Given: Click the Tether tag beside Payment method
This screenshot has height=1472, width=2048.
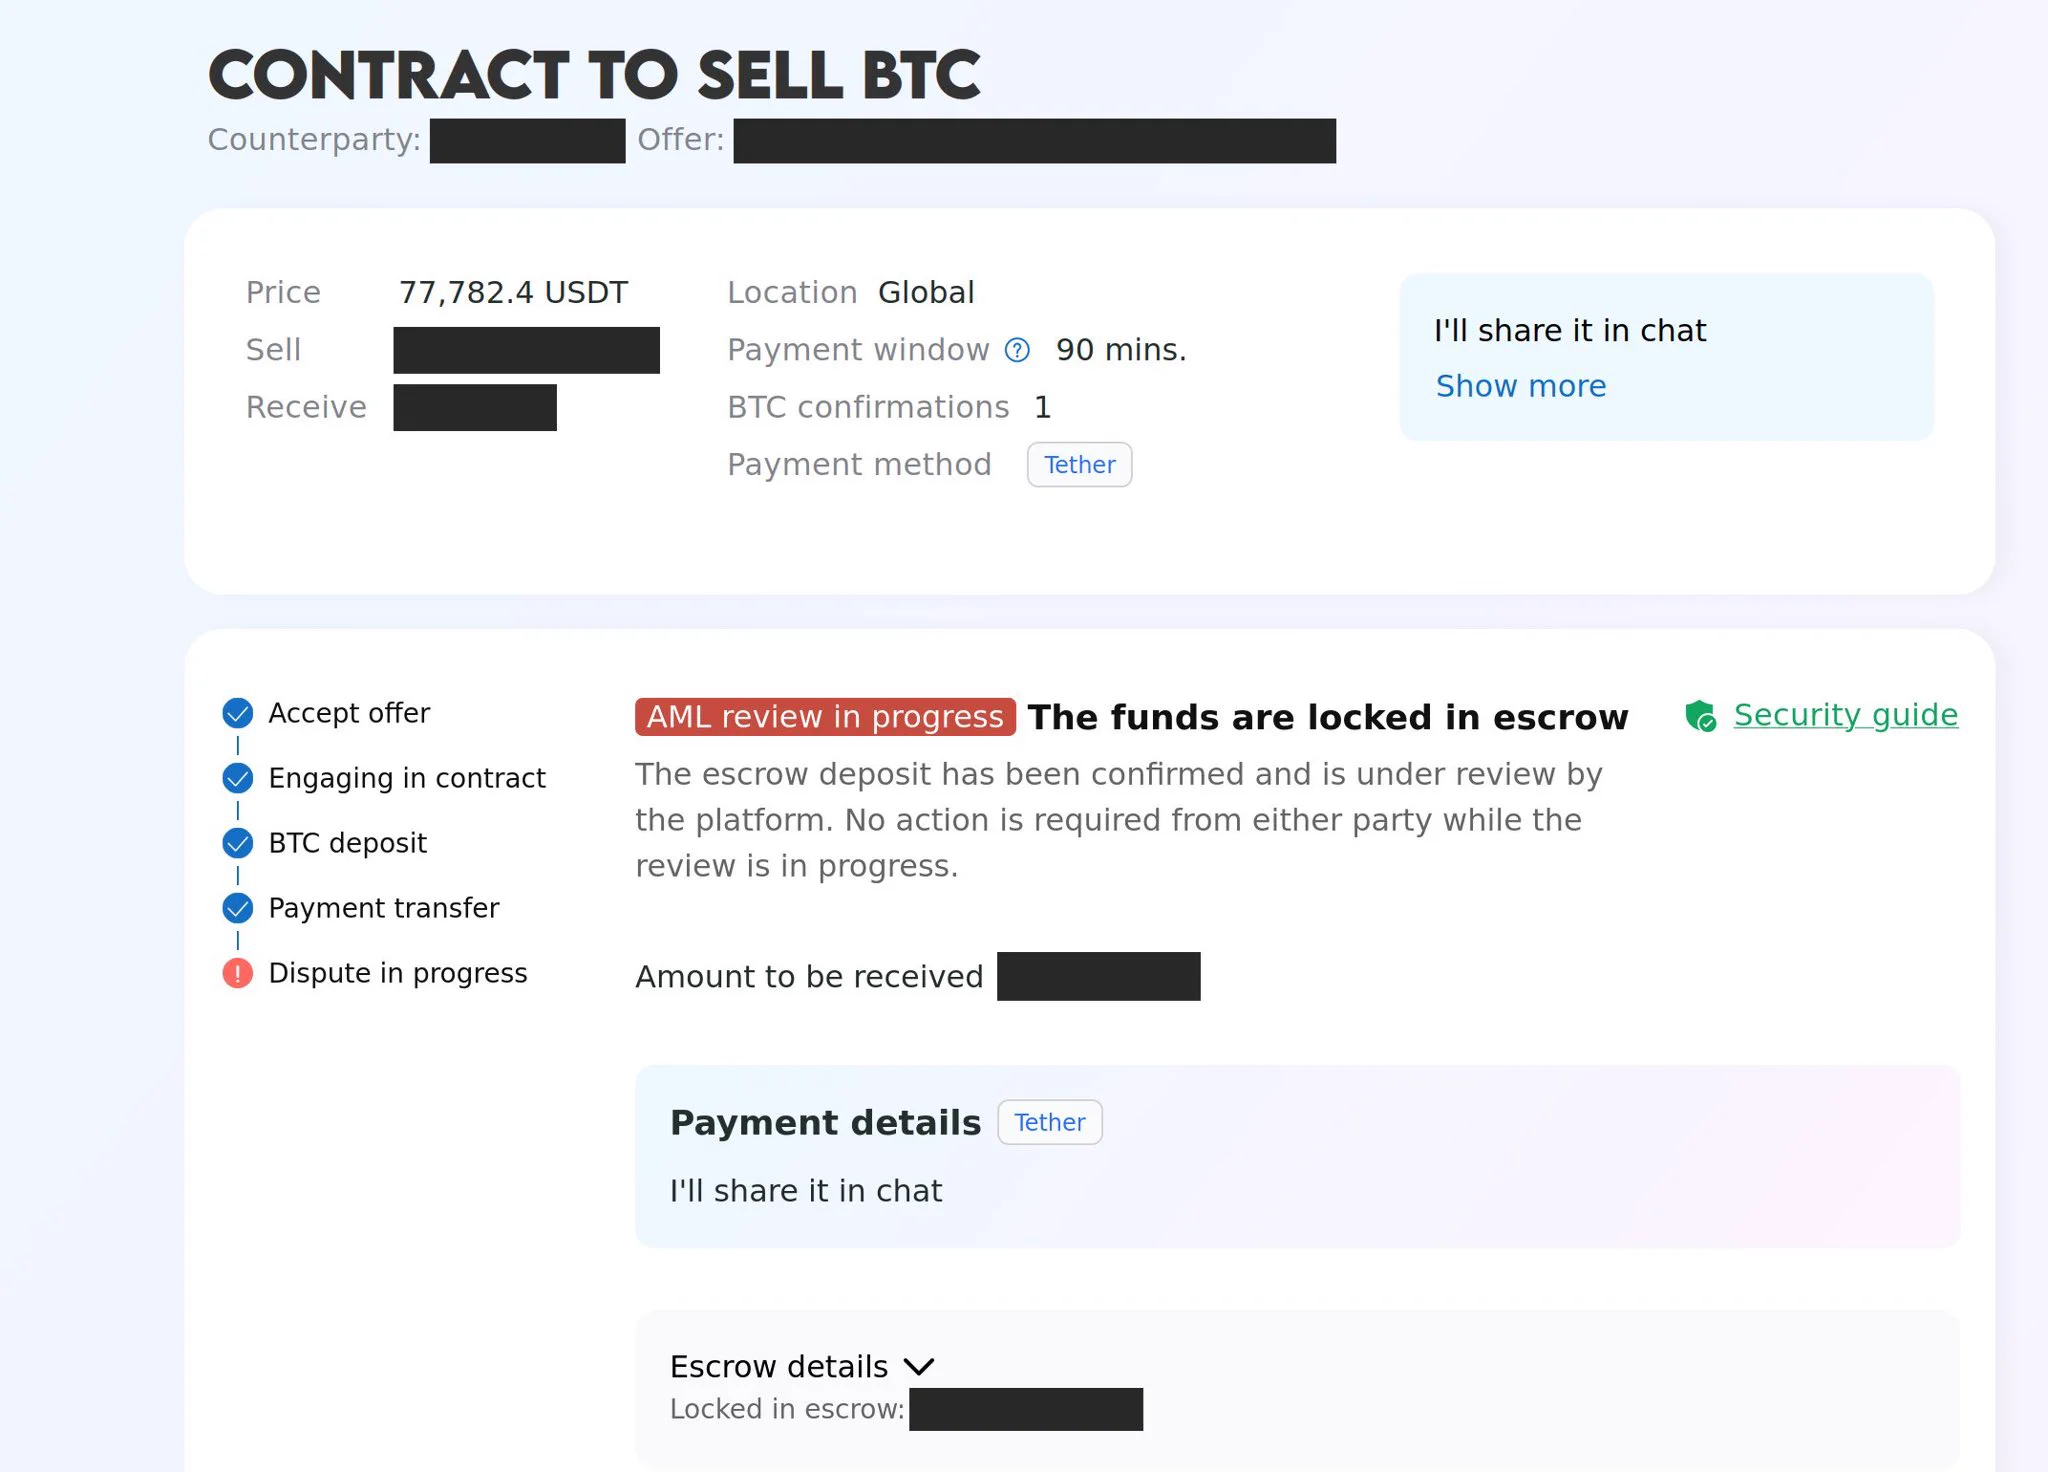Looking at the screenshot, I should [1080, 465].
